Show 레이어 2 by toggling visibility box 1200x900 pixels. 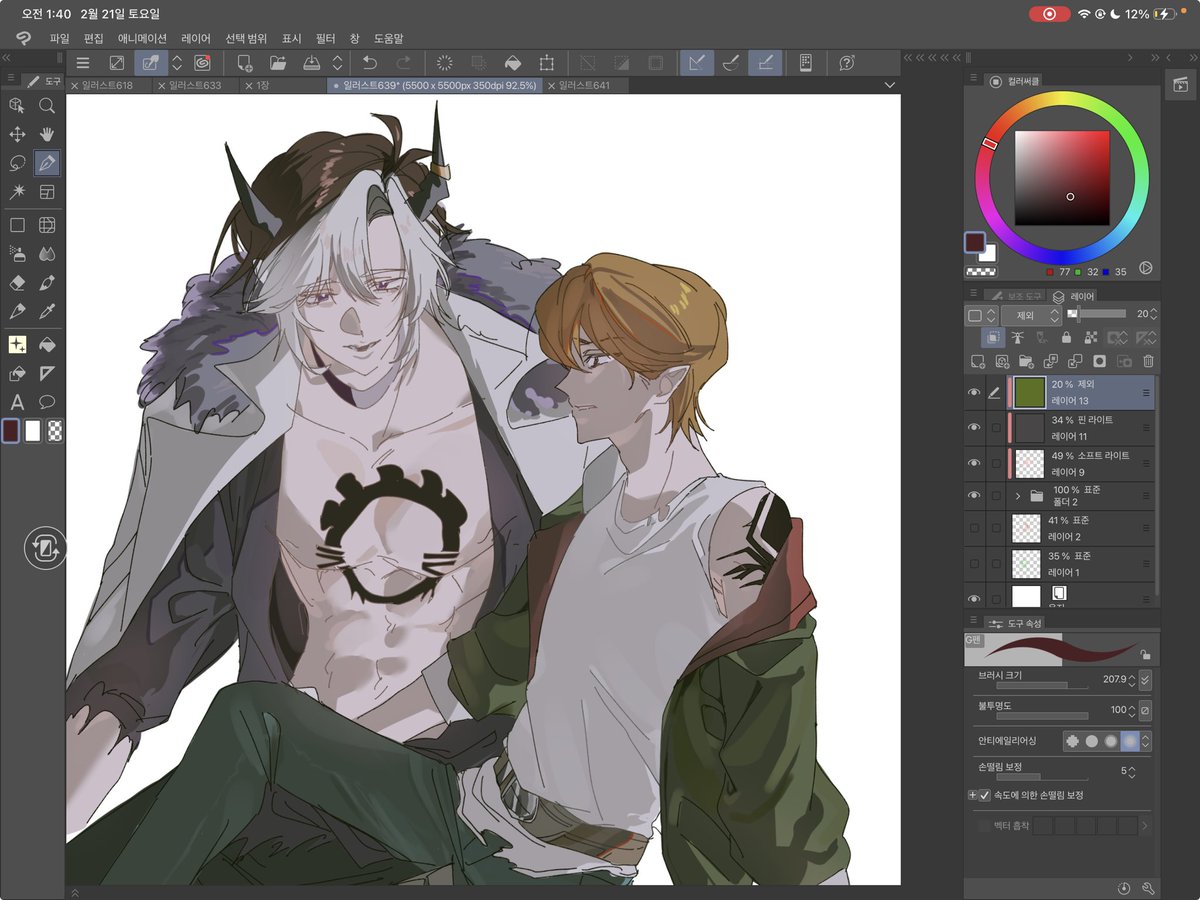(x=974, y=528)
